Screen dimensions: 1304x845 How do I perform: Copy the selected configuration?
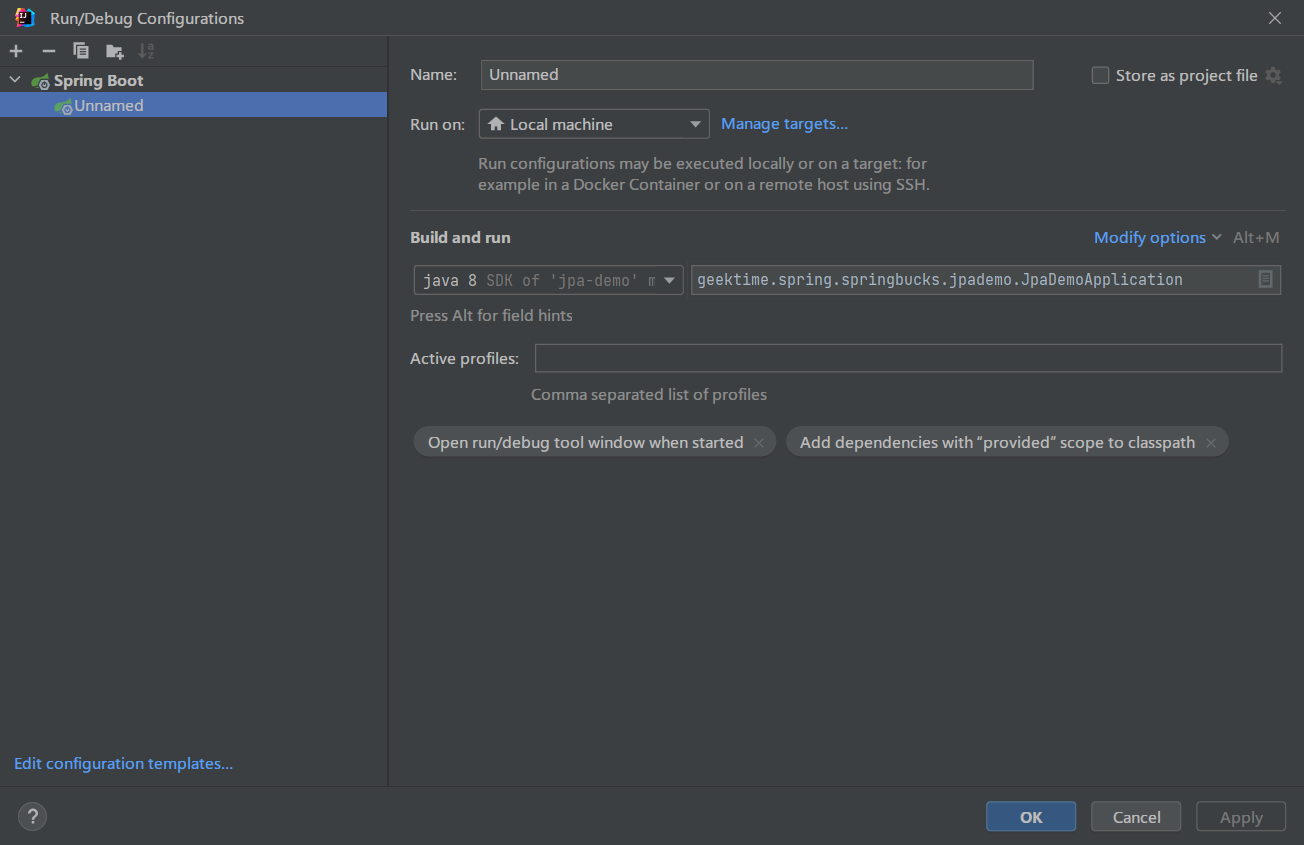[x=81, y=51]
